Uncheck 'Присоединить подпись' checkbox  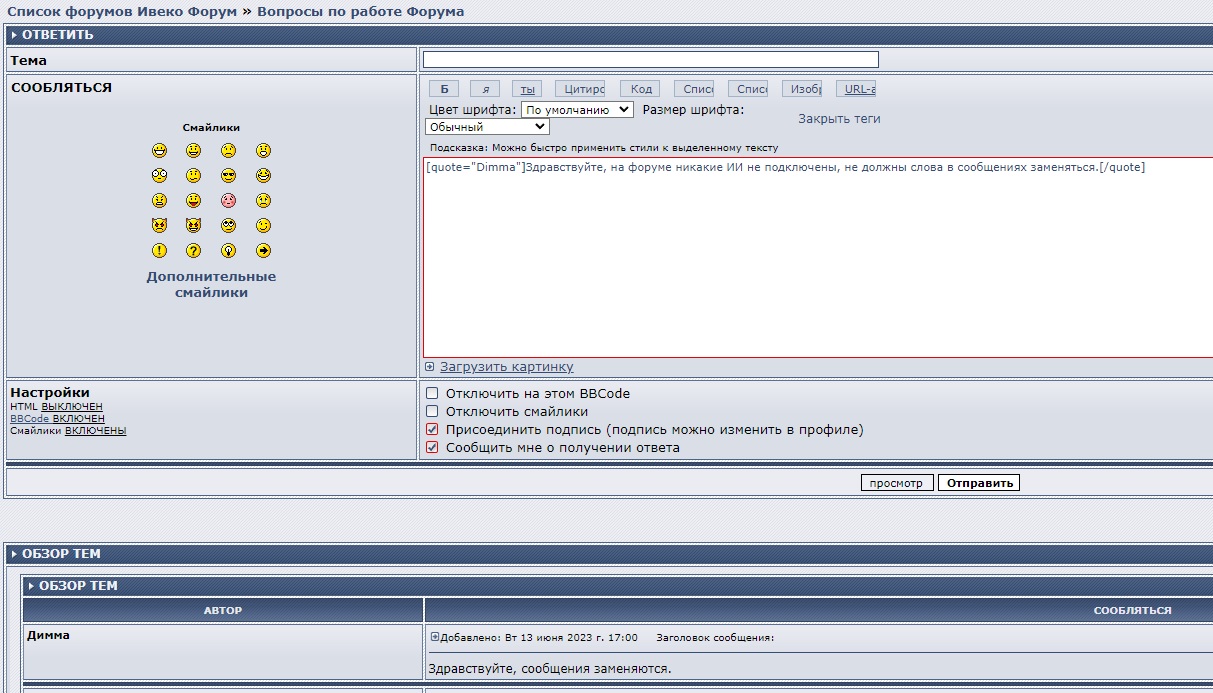[x=432, y=430]
